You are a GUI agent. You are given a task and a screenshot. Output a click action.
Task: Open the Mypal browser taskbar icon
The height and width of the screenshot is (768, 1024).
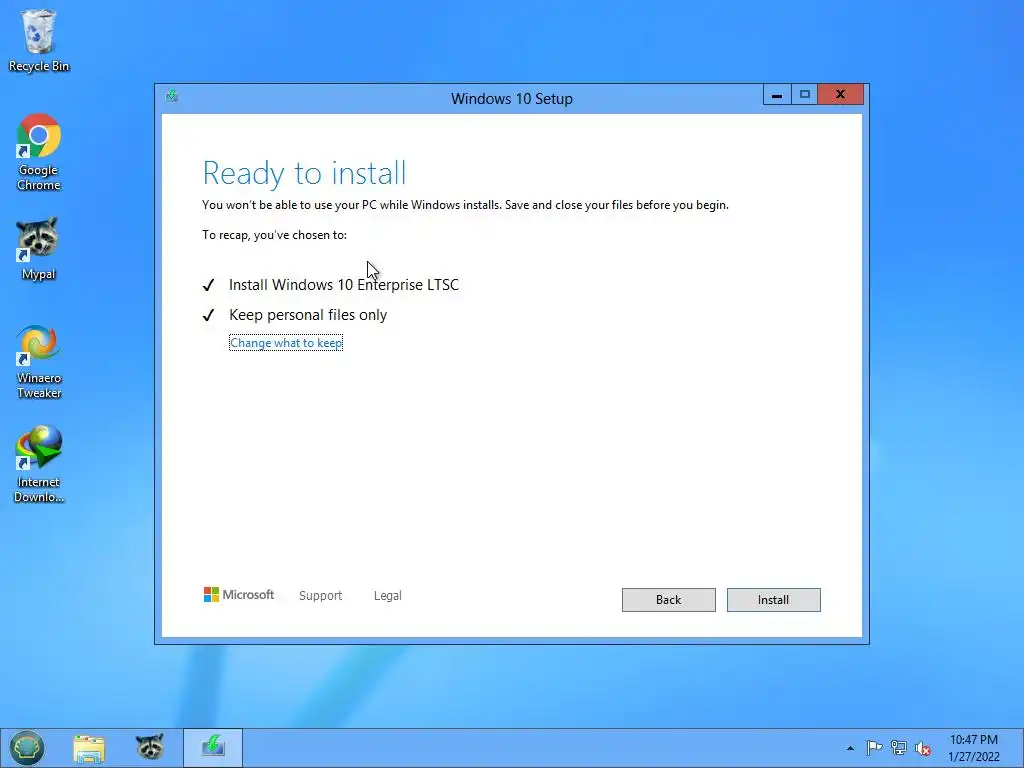(150, 747)
